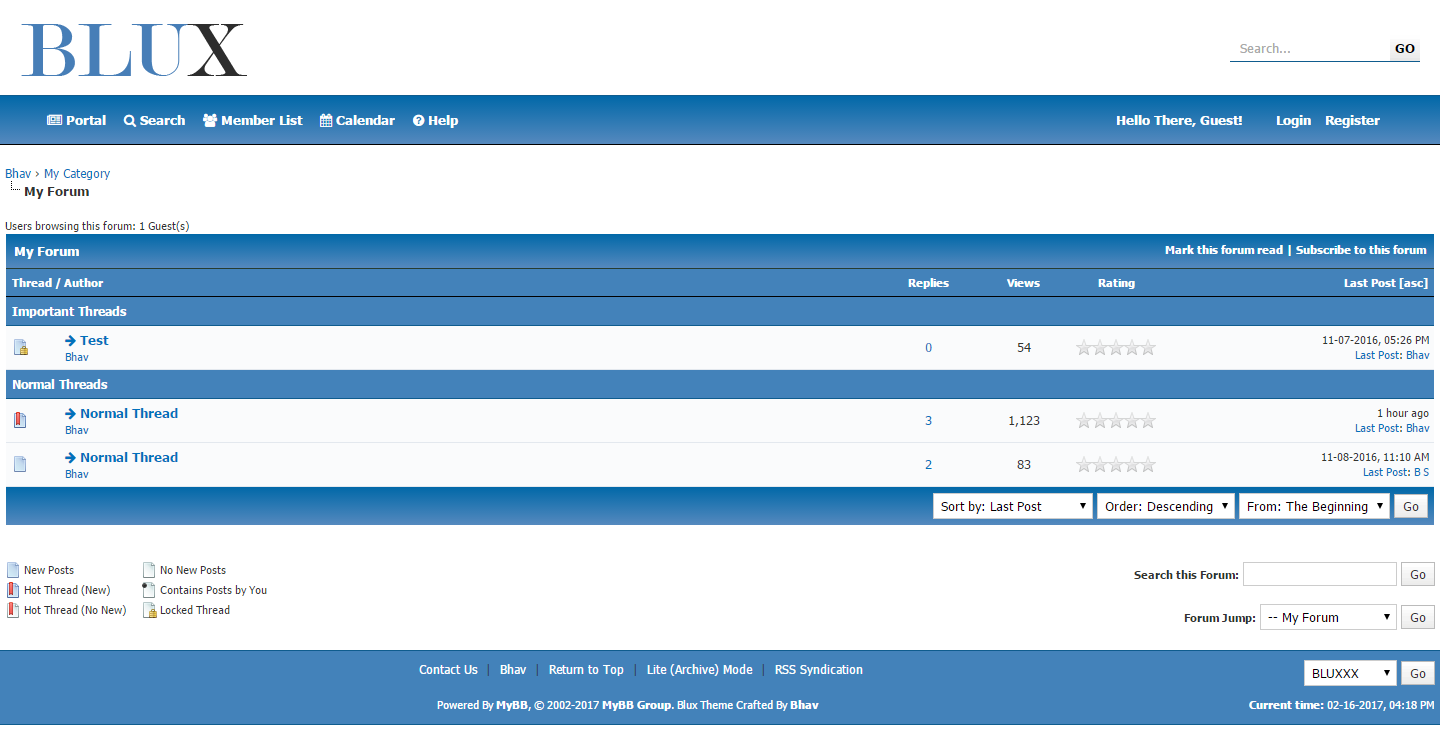Viewport: 1440px width, 755px height.
Task: Sort threads by the Replies column header
Action: 928,283
